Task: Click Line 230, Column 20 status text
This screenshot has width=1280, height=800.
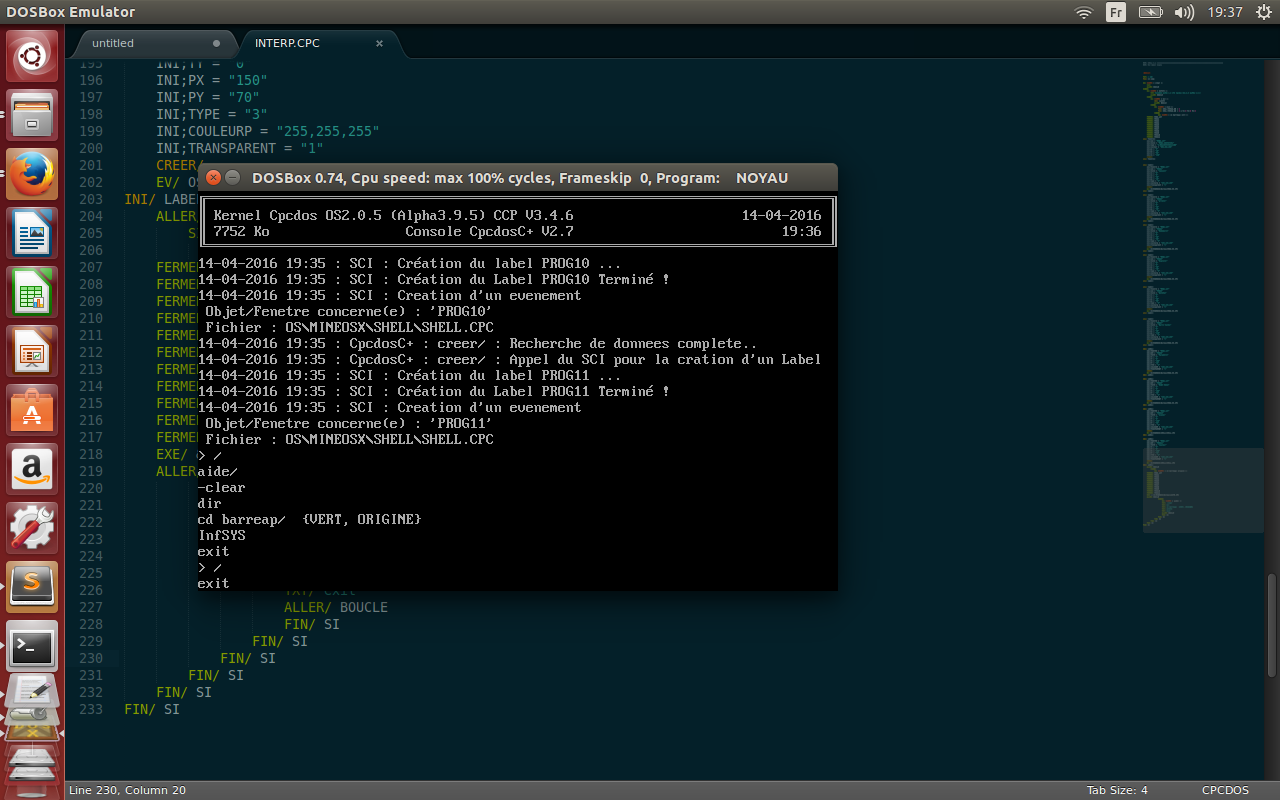Action: click(x=127, y=790)
